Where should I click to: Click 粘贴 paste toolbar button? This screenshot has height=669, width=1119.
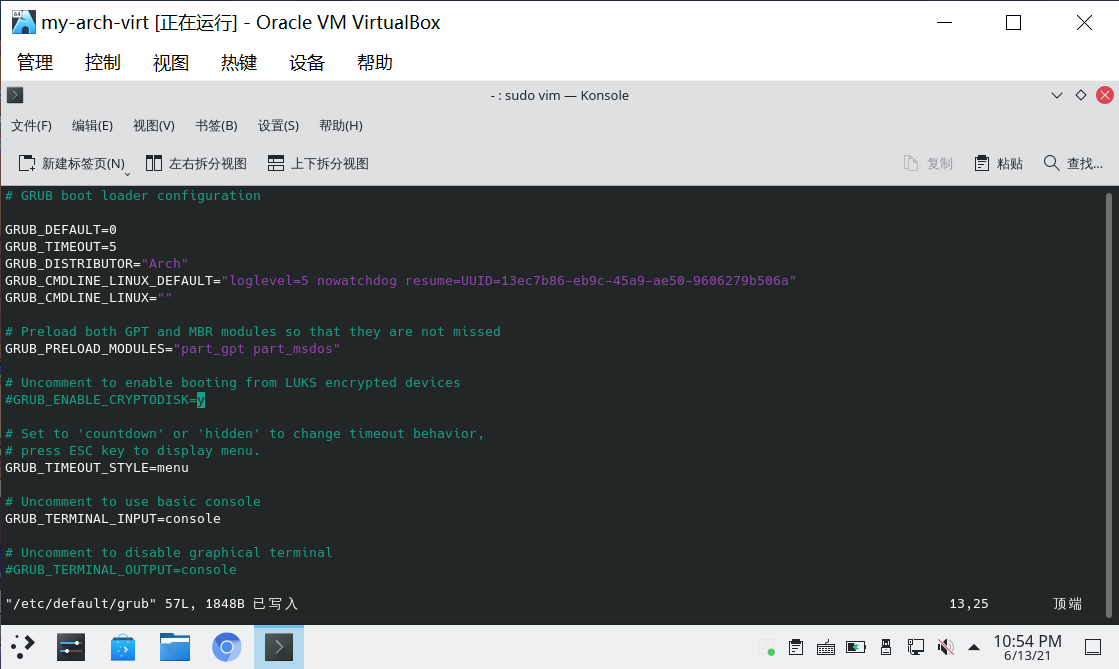998,163
